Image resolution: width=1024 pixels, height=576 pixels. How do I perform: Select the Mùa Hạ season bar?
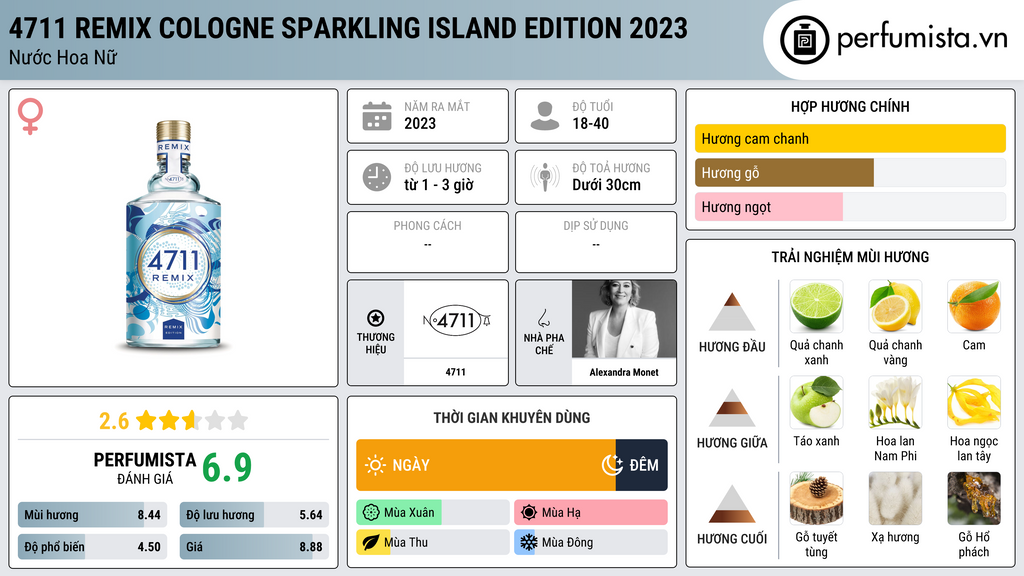coord(590,513)
